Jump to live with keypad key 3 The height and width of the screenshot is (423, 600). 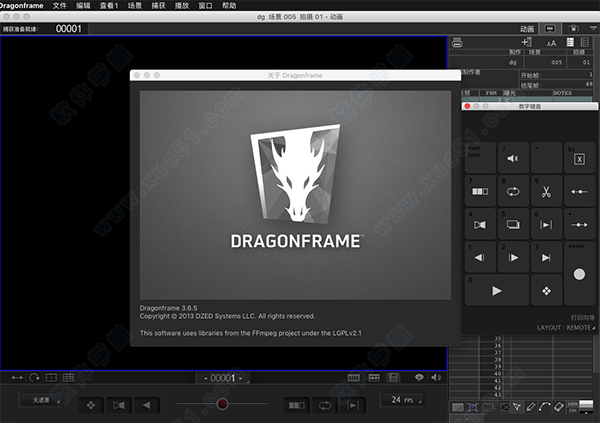(x=546, y=257)
